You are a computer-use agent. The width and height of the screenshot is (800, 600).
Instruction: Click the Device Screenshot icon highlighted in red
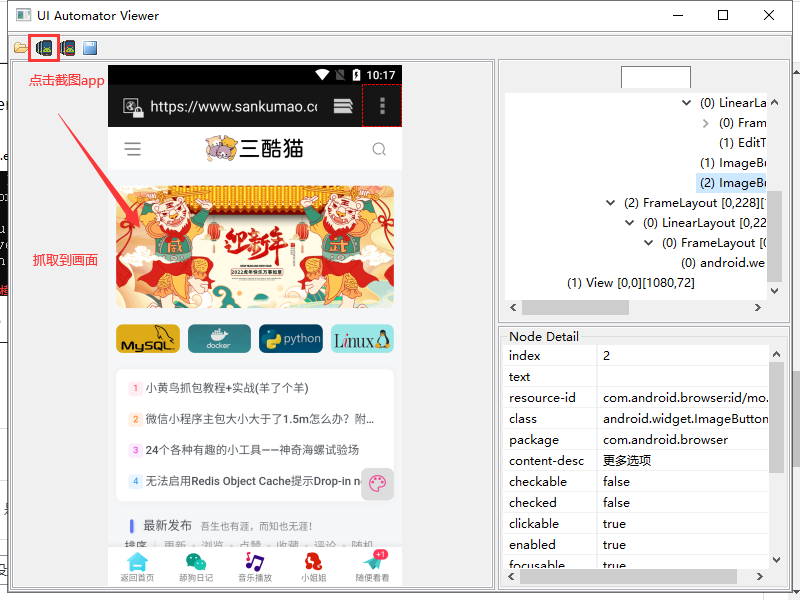click(44, 48)
